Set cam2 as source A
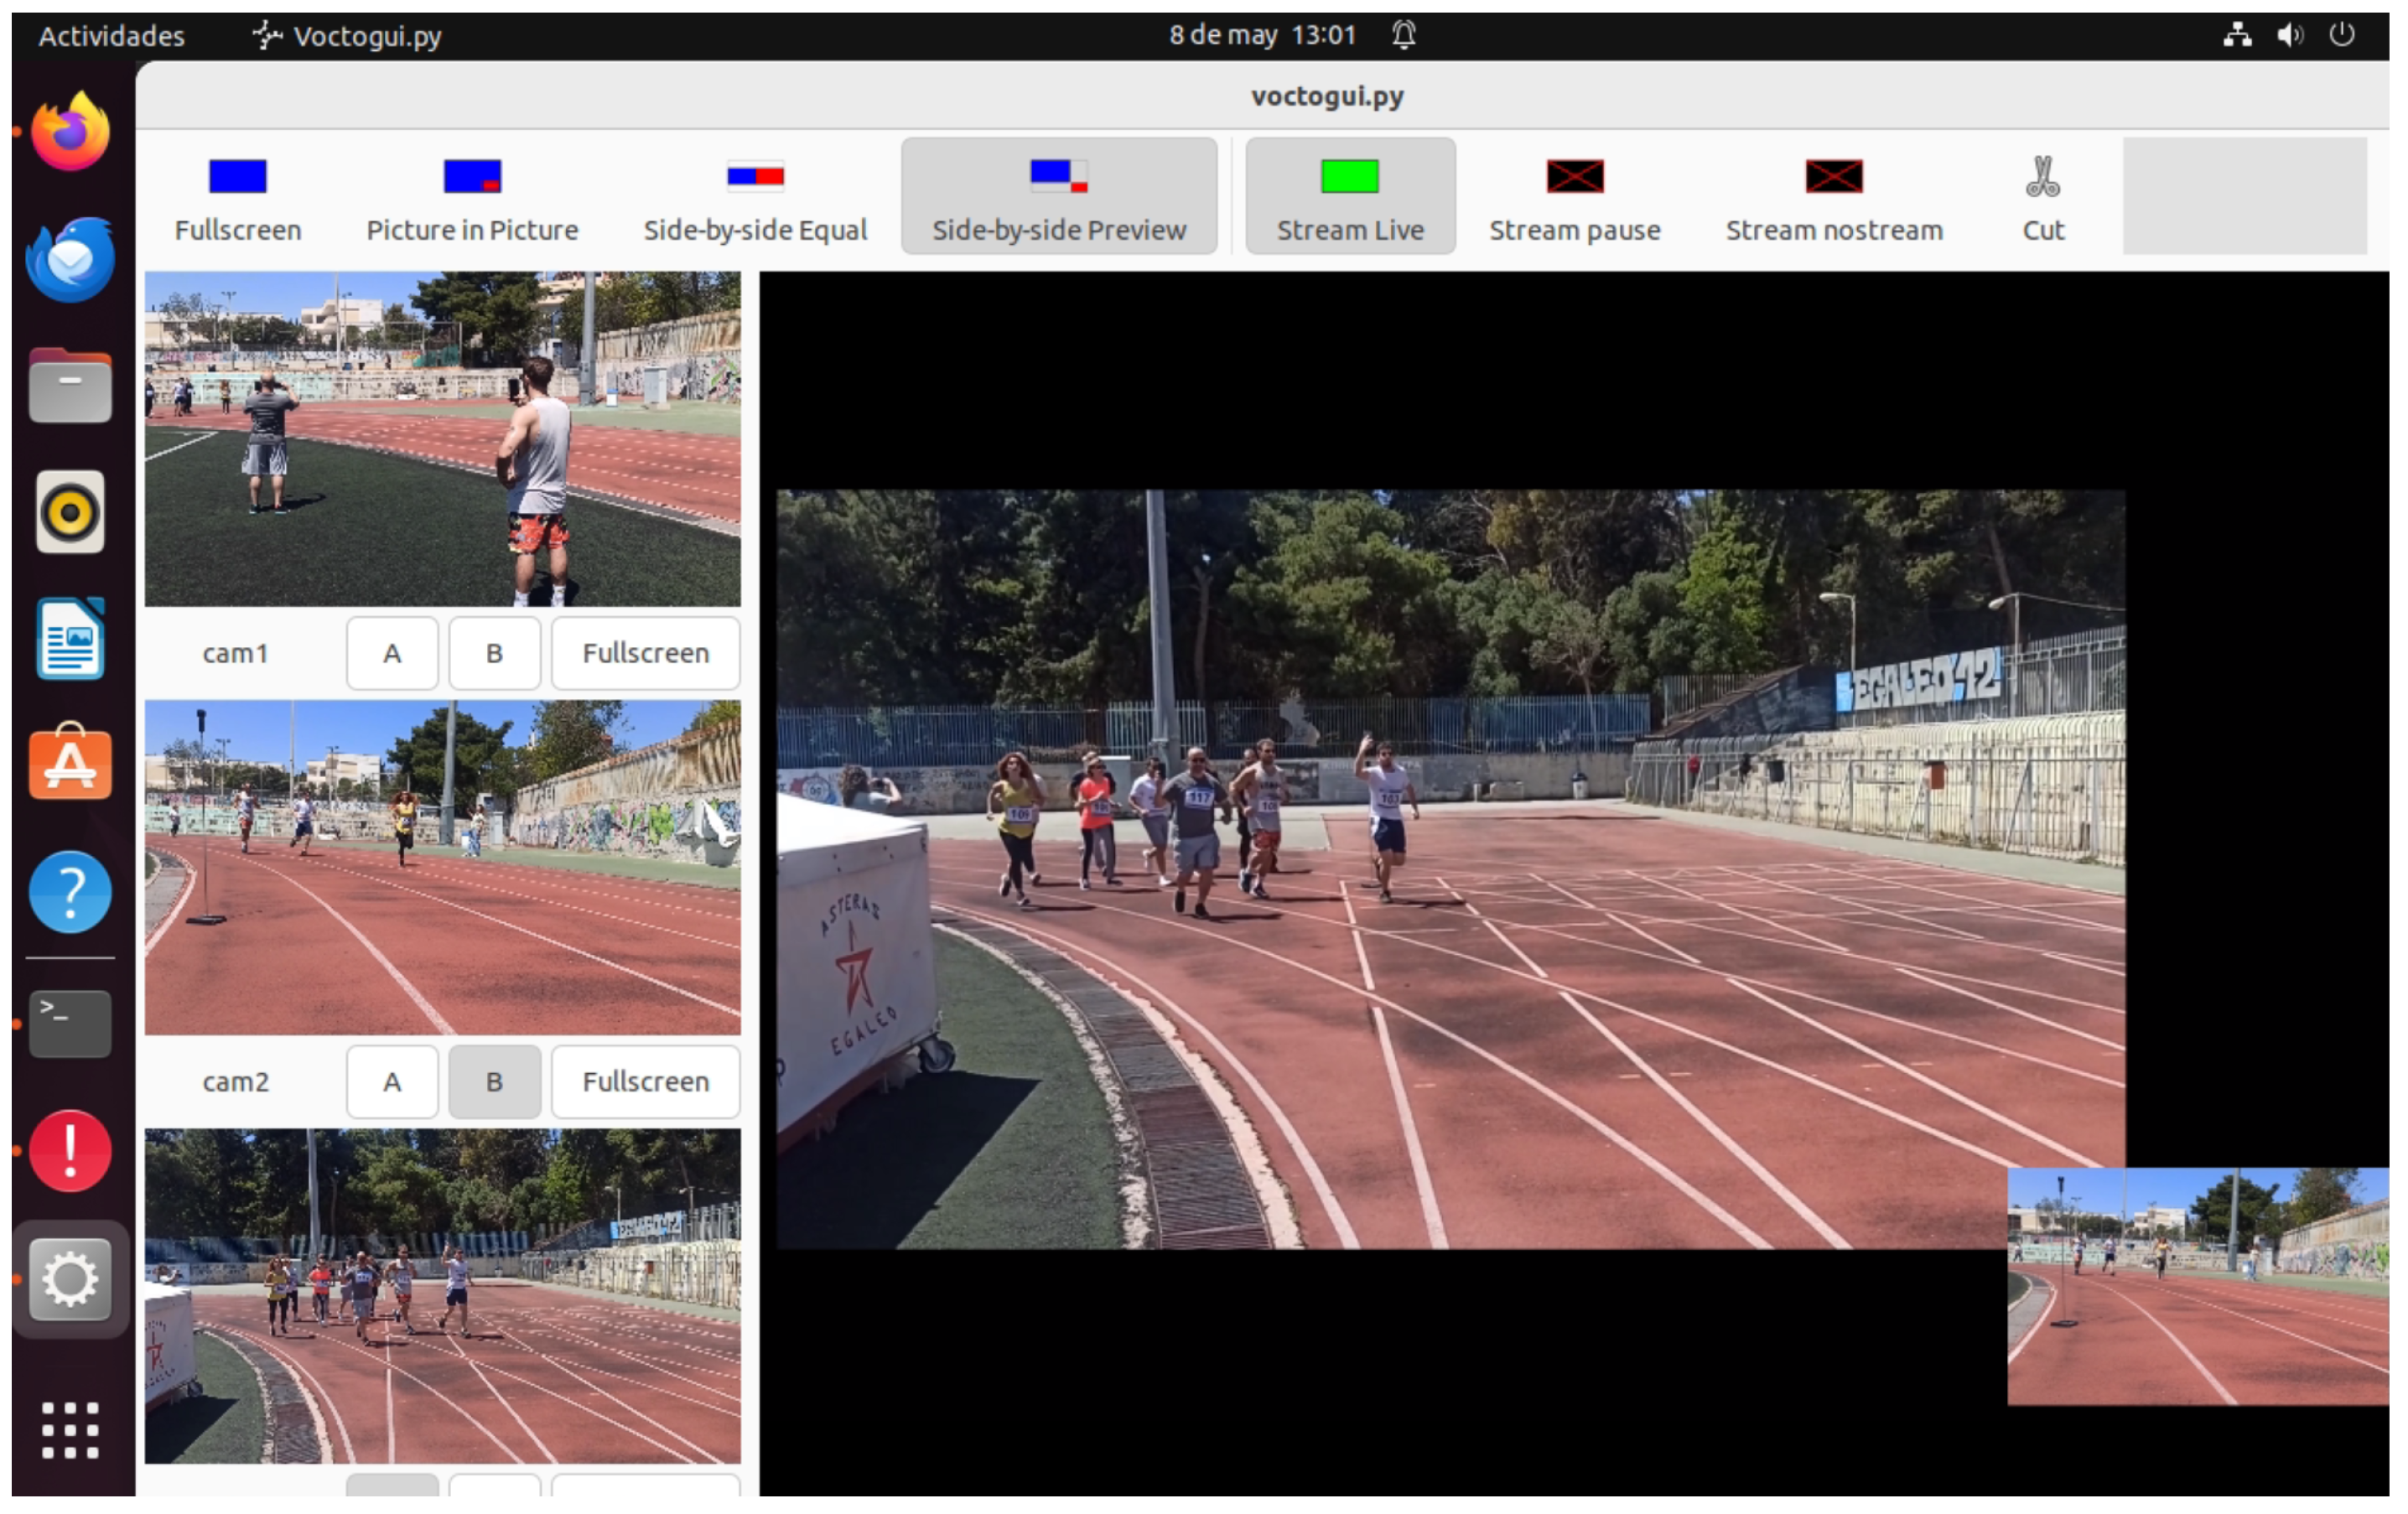 coord(392,1082)
